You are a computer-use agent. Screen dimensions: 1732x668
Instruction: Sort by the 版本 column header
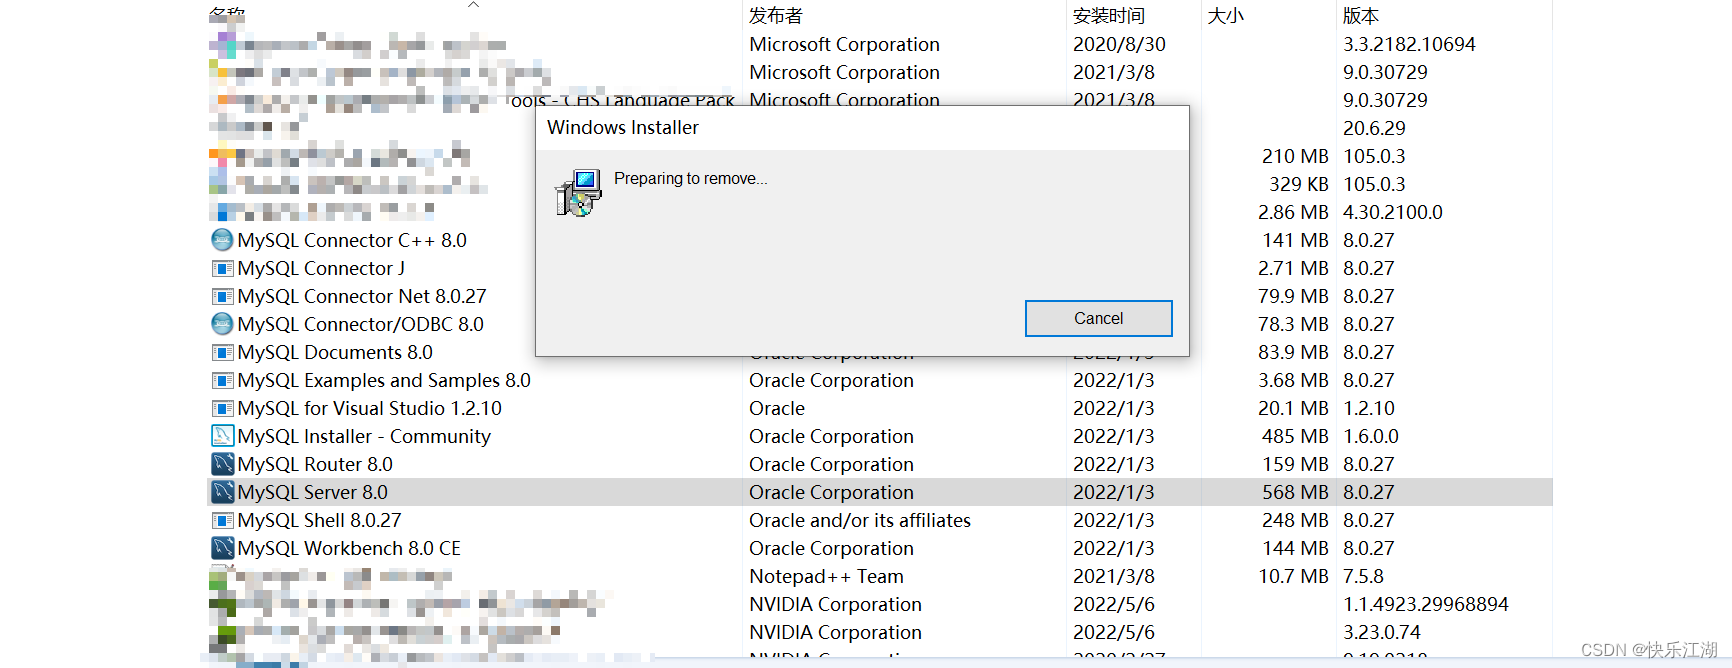pyautogui.click(x=1361, y=15)
